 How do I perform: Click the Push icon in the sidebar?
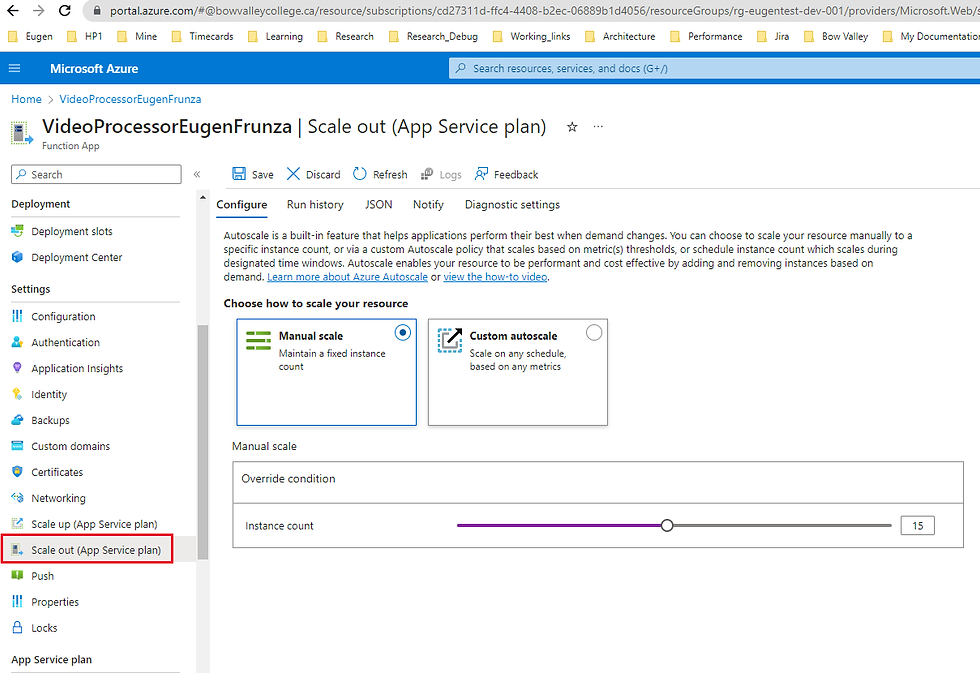tap(18, 576)
